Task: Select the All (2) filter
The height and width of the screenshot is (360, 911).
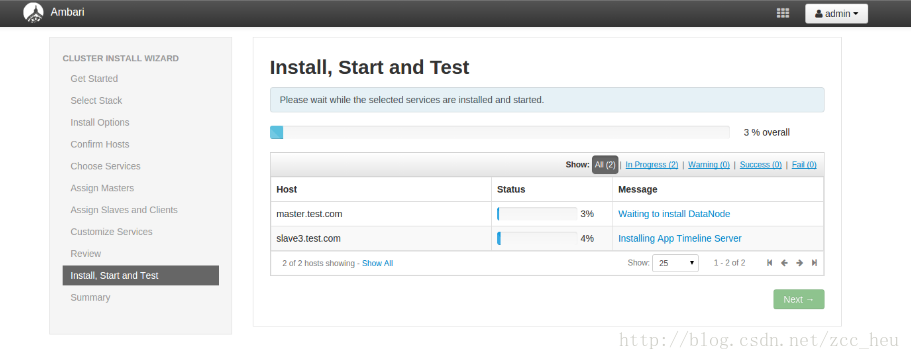Action: pyautogui.click(x=605, y=165)
